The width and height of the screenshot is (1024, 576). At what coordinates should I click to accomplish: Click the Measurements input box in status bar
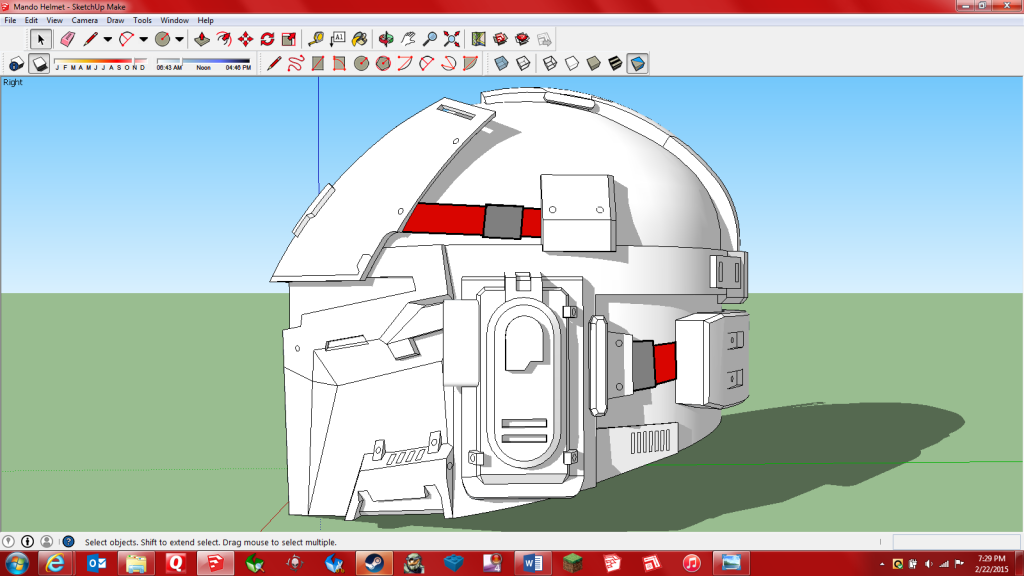(955, 541)
